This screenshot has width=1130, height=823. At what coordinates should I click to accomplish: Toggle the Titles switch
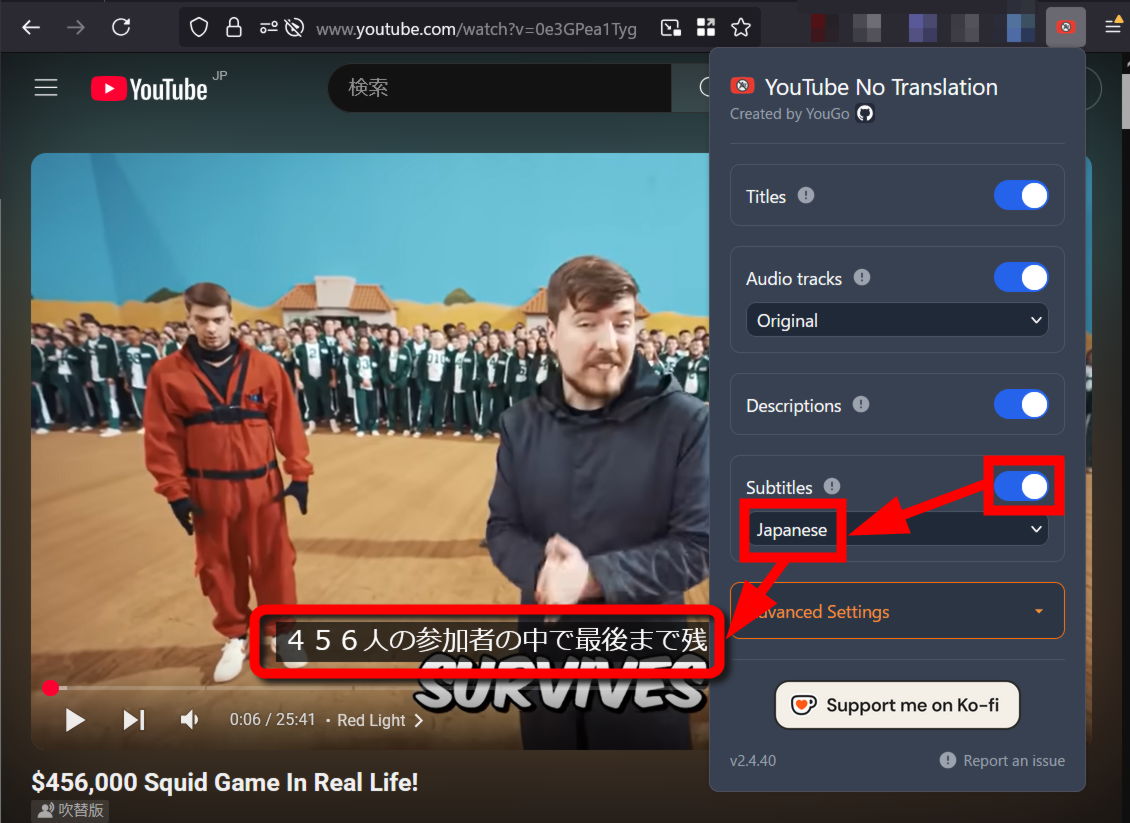pyautogui.click(x=1021, y=195)
